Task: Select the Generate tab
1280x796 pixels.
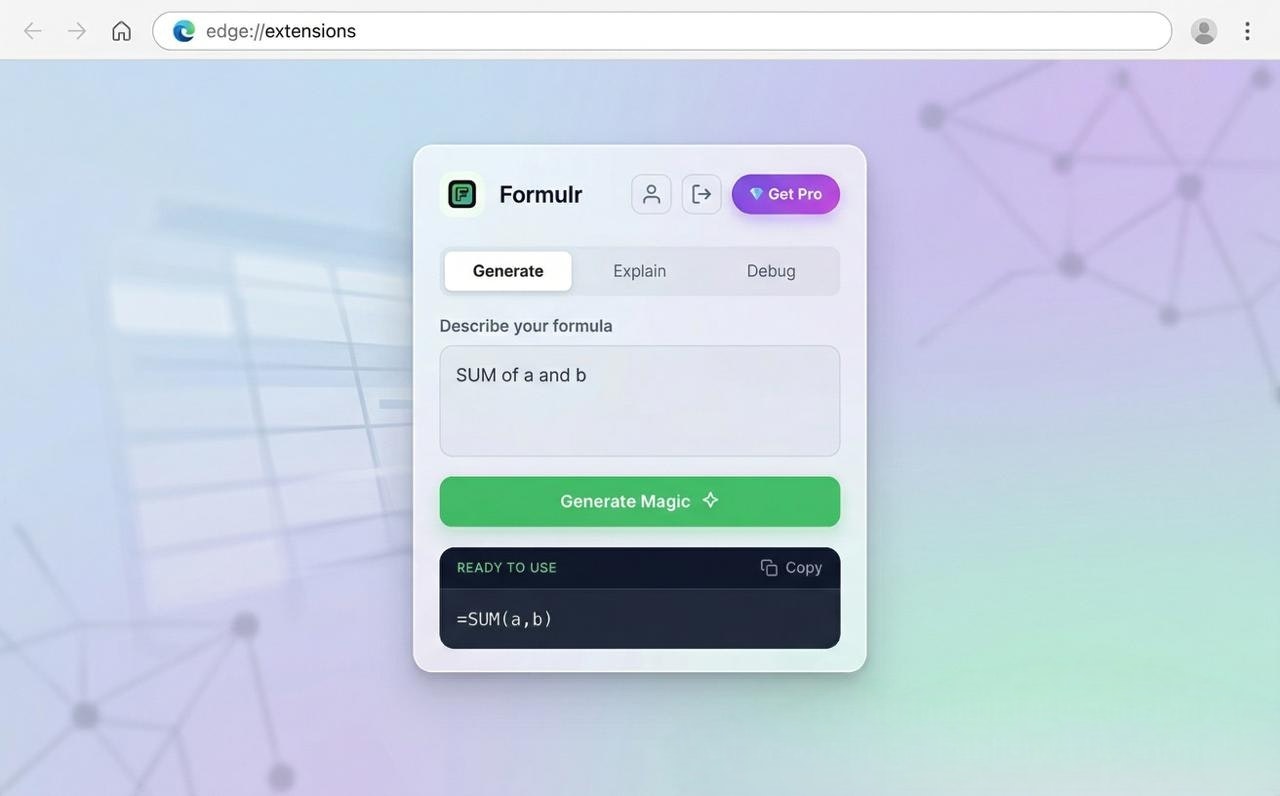Action: point(507,270)
